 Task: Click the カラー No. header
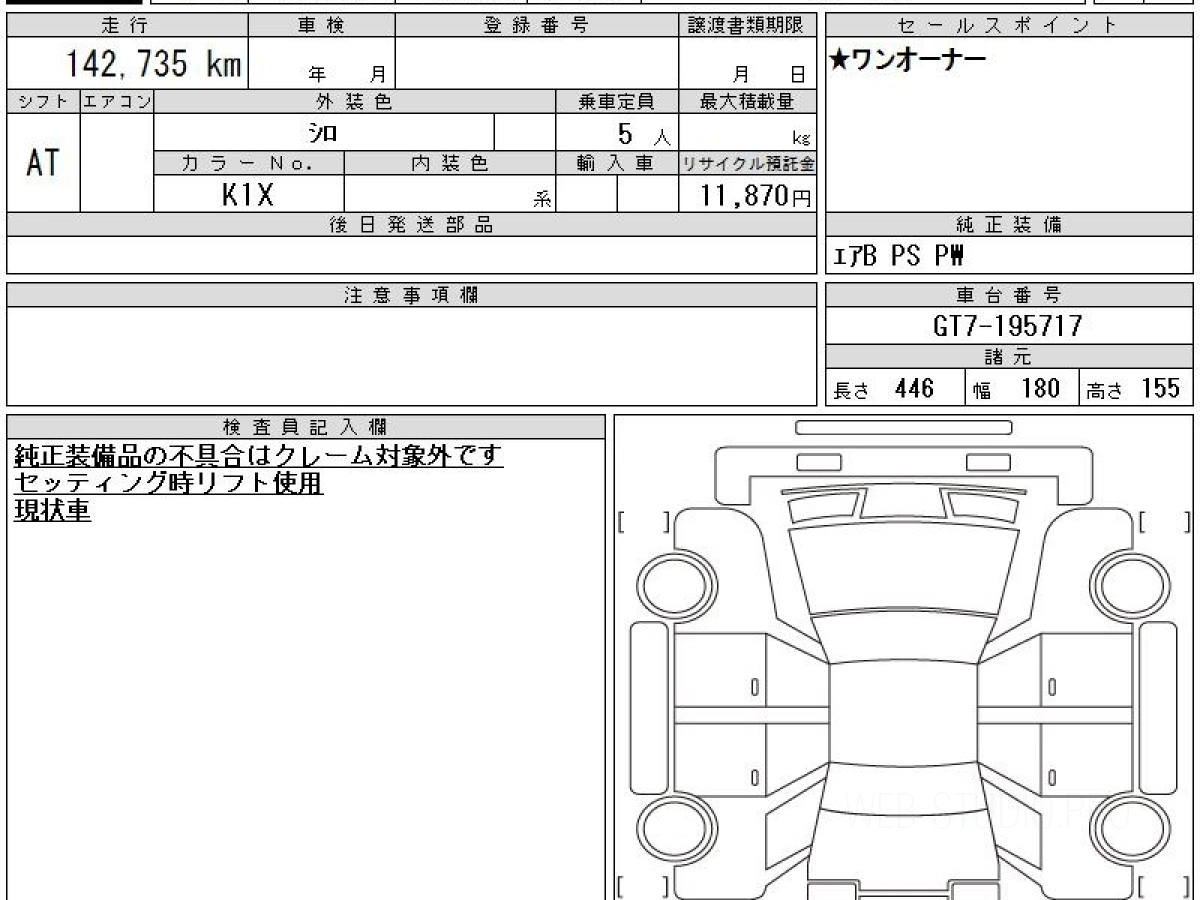click(249, 163)
